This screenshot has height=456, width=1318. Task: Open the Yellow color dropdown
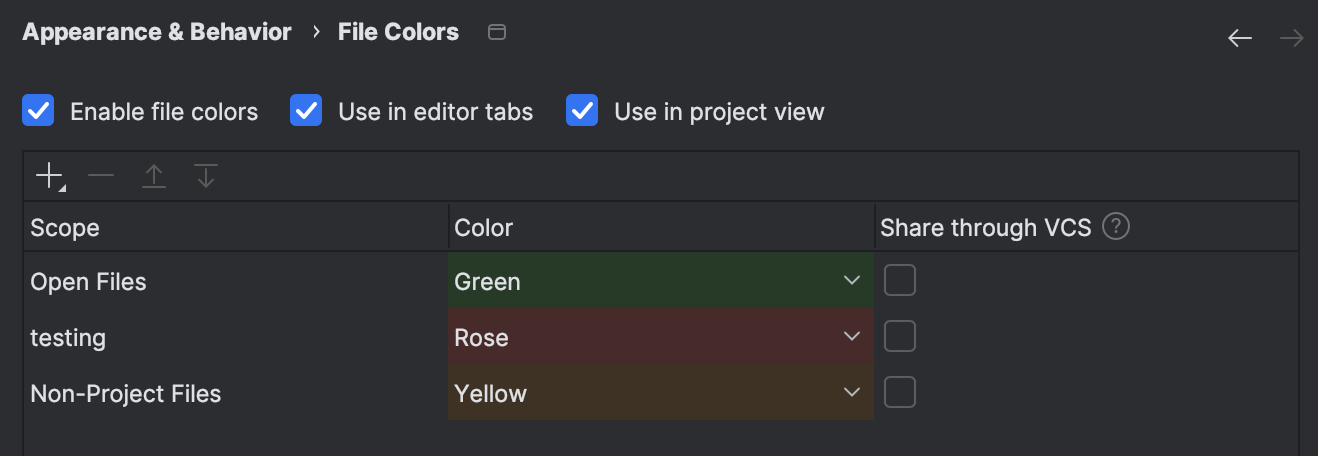point(852,393)
